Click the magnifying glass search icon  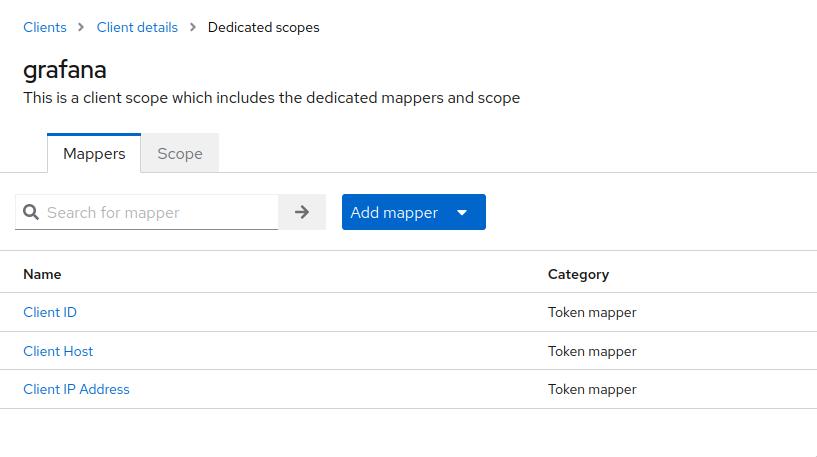coord(31,212)
